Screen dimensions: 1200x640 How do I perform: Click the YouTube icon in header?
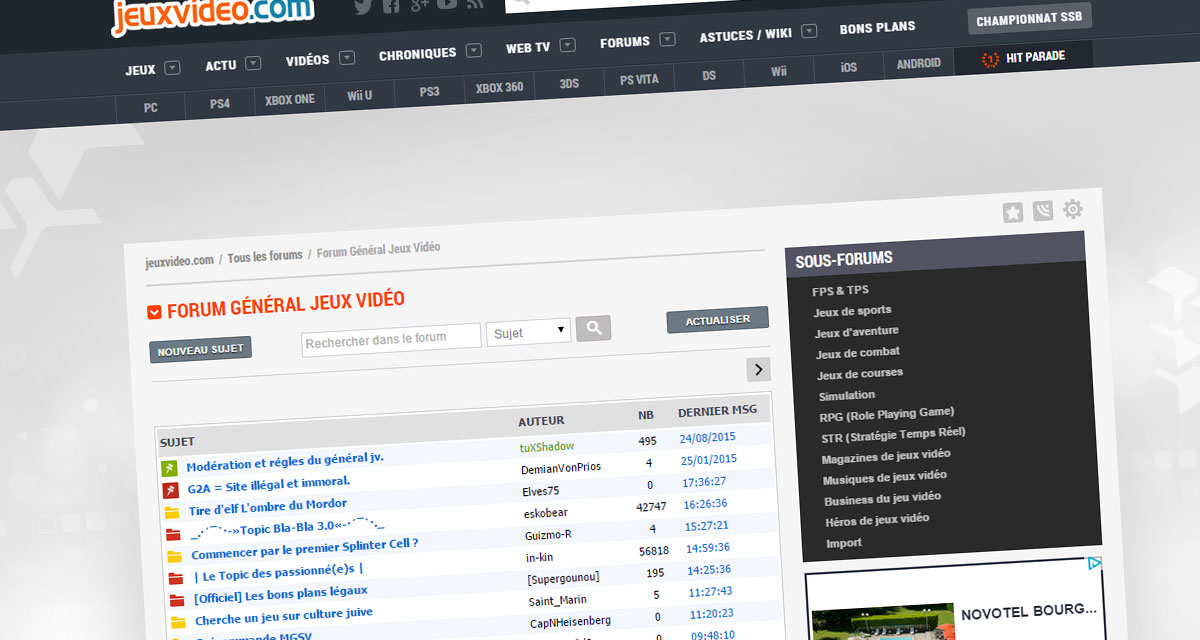447,4
